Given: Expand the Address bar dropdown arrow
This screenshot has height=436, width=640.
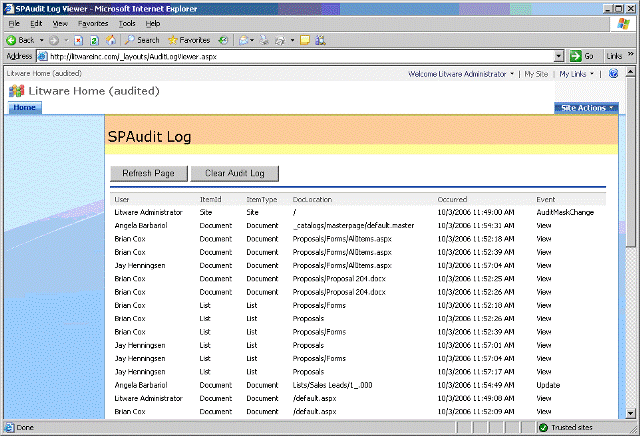Looking at the screenshot, I should click(559, 56).
